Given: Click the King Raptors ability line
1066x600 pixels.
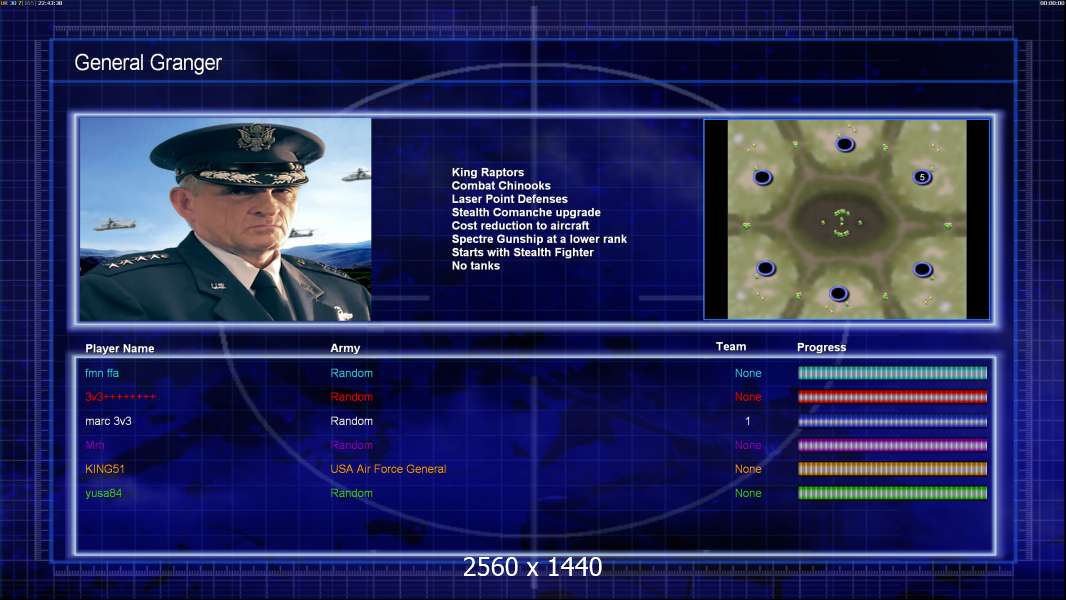Looking at the screenshot, I should click(487, 173).
